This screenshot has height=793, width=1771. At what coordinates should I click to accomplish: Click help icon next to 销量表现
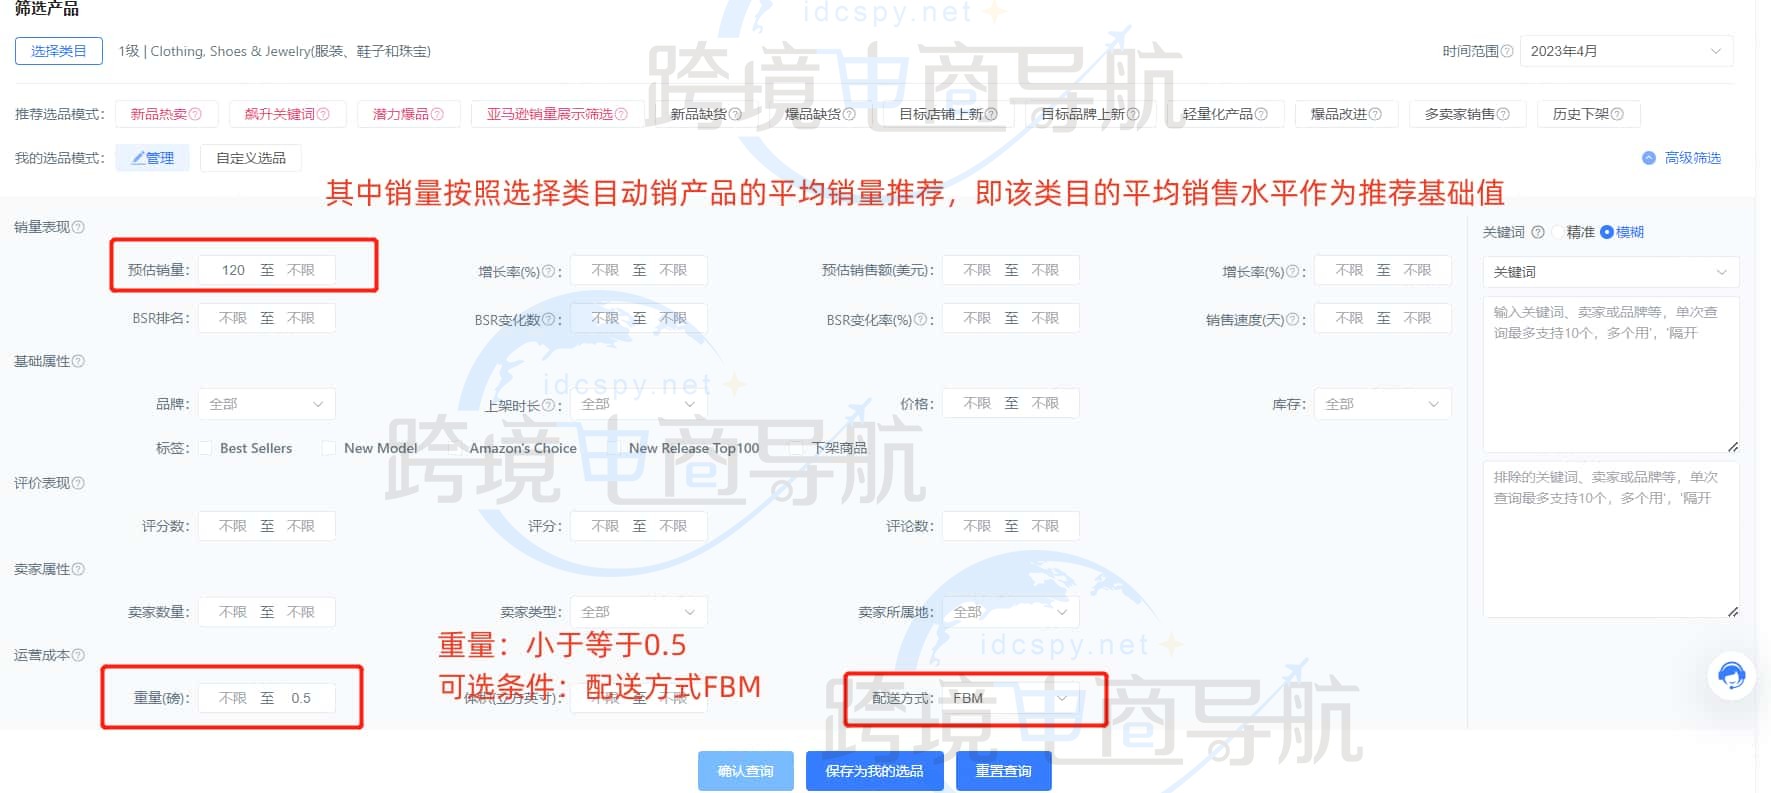78,227
